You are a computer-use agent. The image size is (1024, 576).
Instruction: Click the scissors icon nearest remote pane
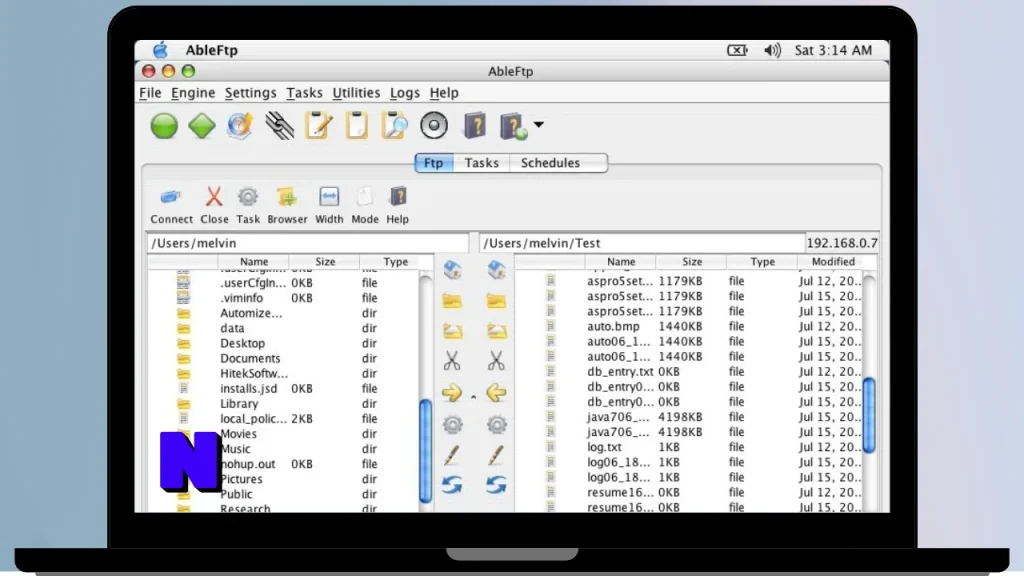[496, 360]
